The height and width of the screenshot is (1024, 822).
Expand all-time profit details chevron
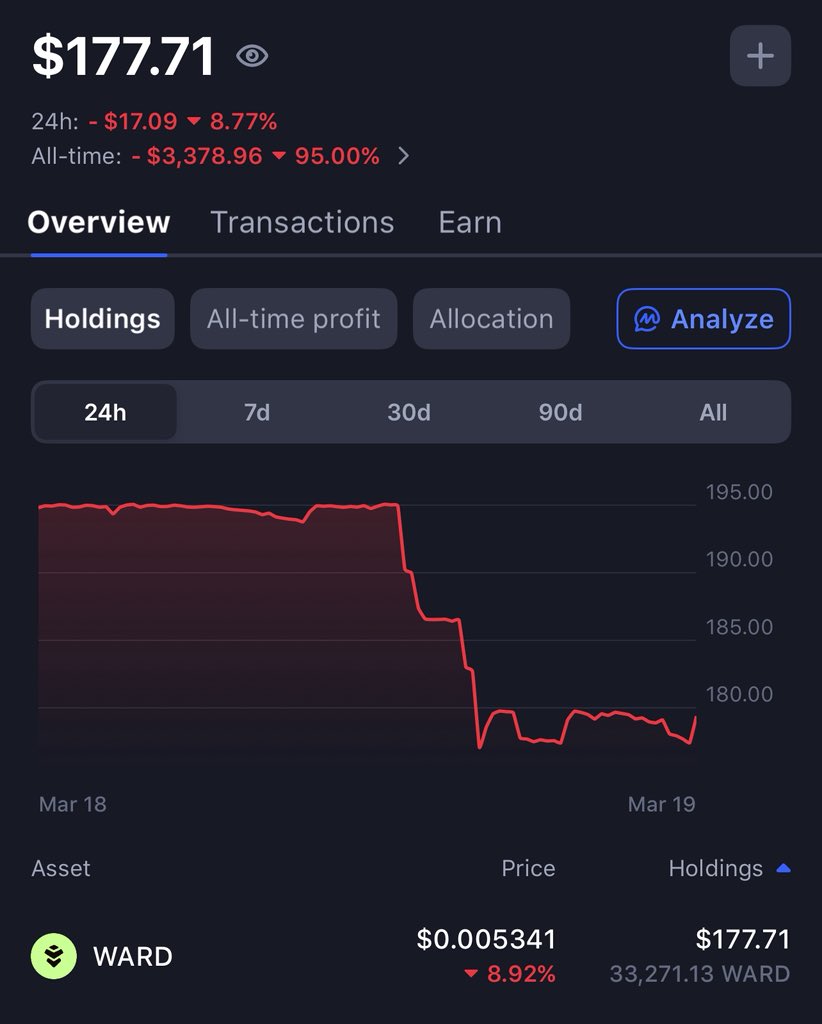[403, 156]
